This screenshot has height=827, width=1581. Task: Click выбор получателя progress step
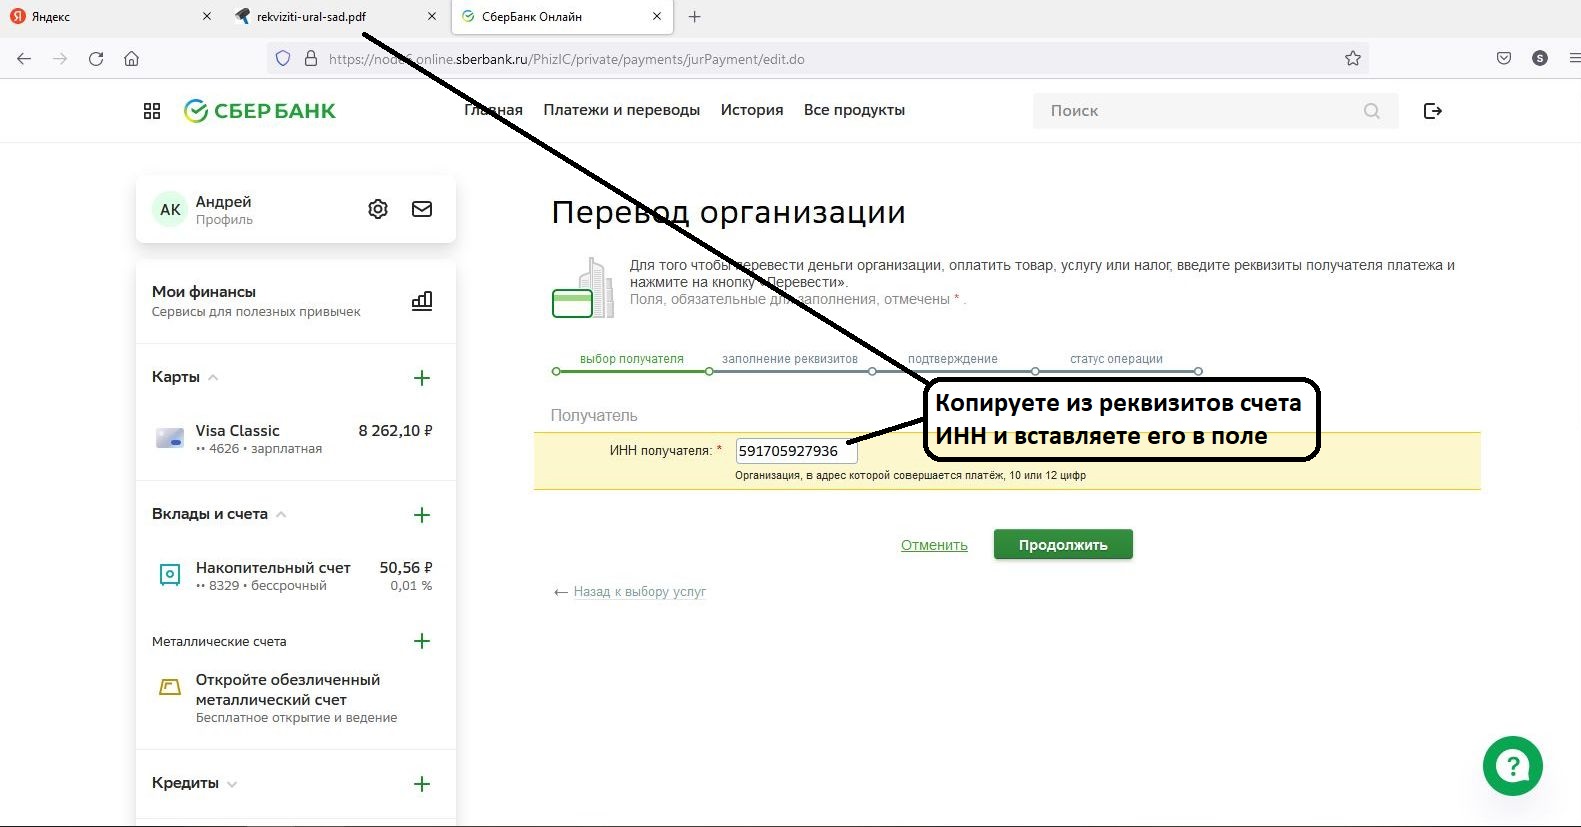632,359
